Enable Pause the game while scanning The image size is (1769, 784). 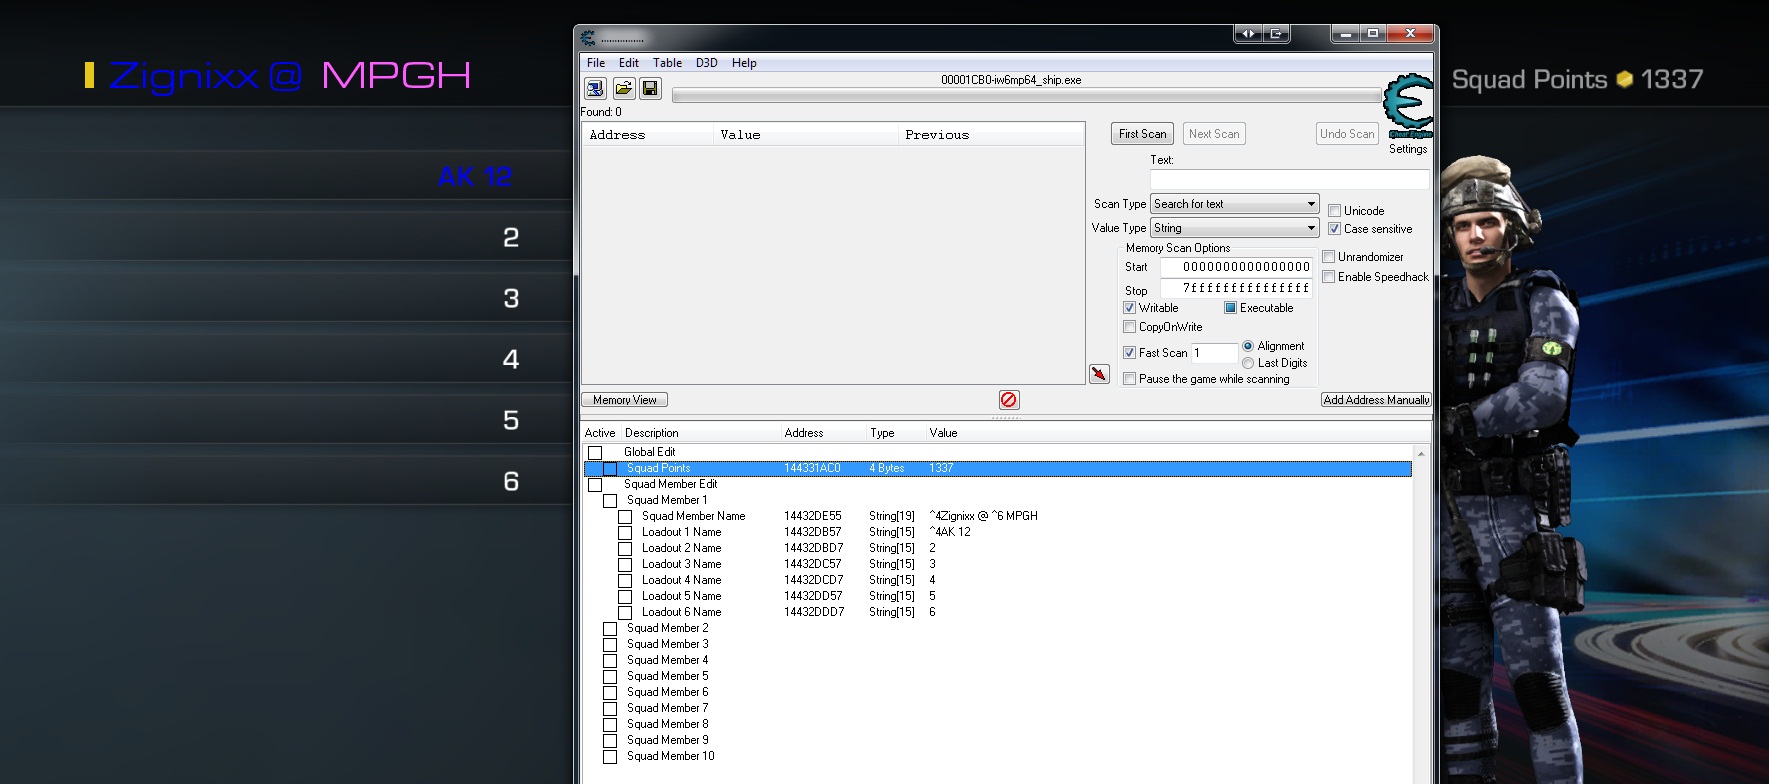[x=1129, y=379]
